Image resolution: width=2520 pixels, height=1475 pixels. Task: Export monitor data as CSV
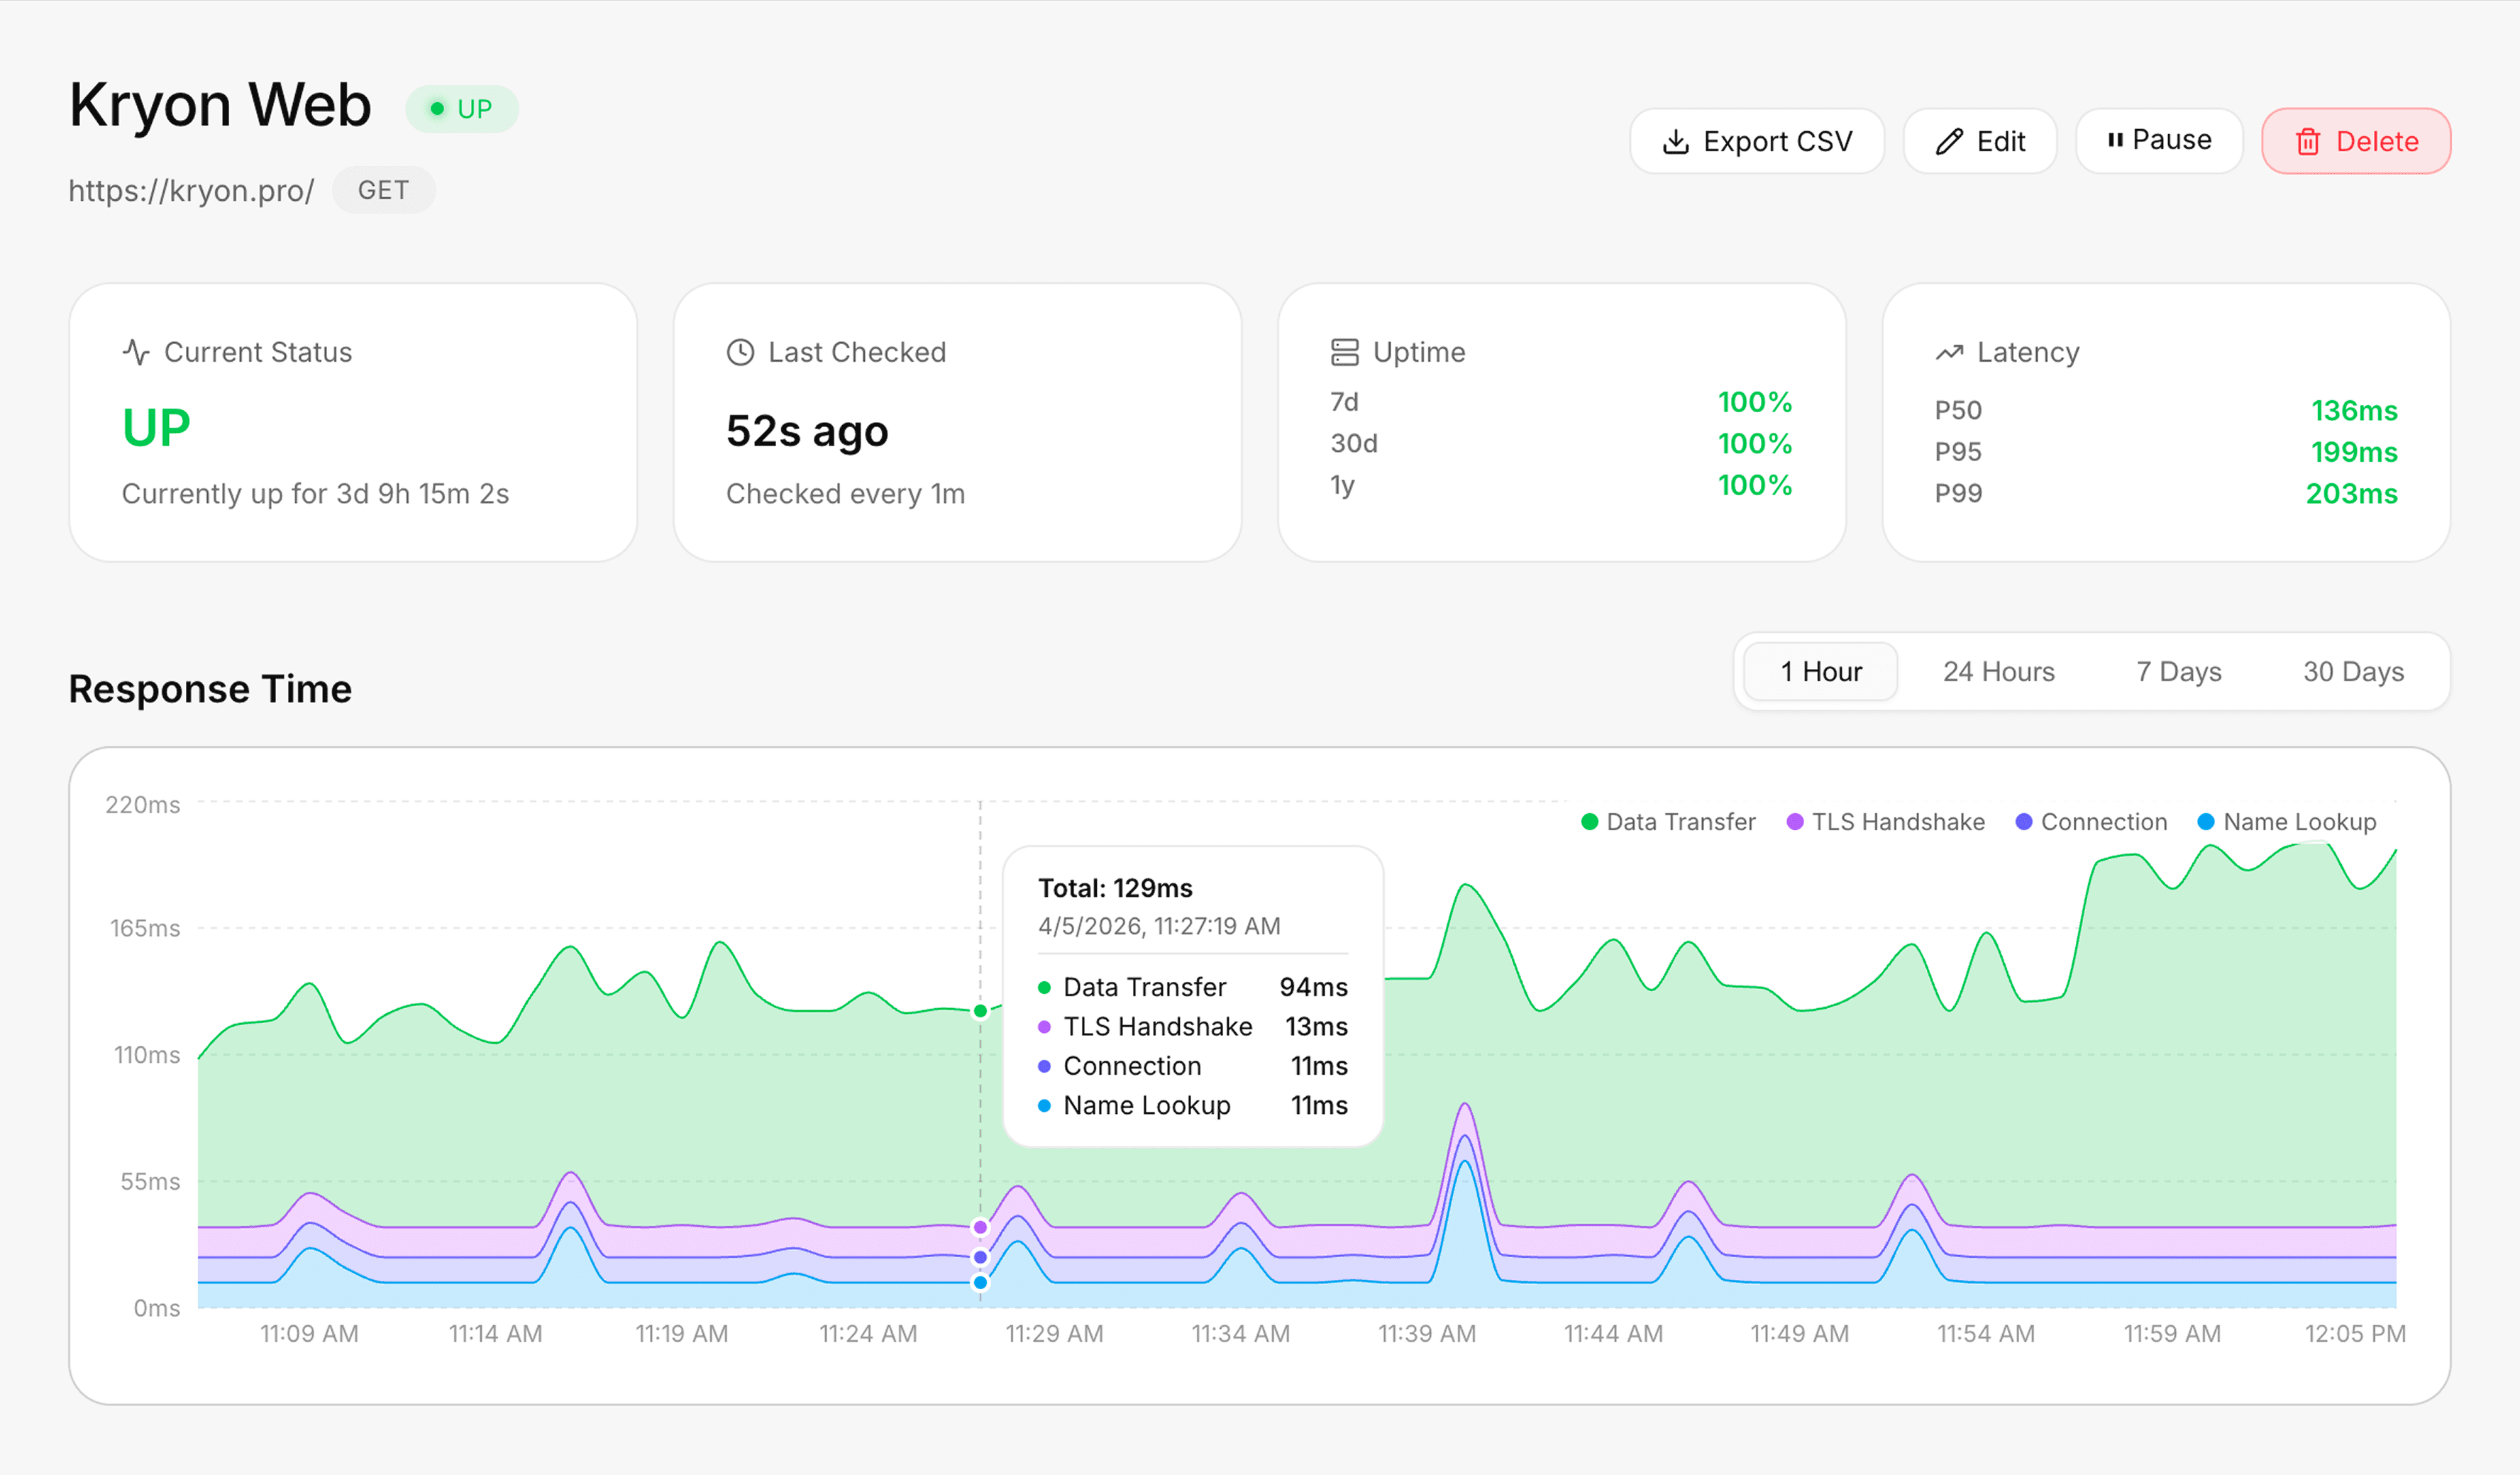1757,141
